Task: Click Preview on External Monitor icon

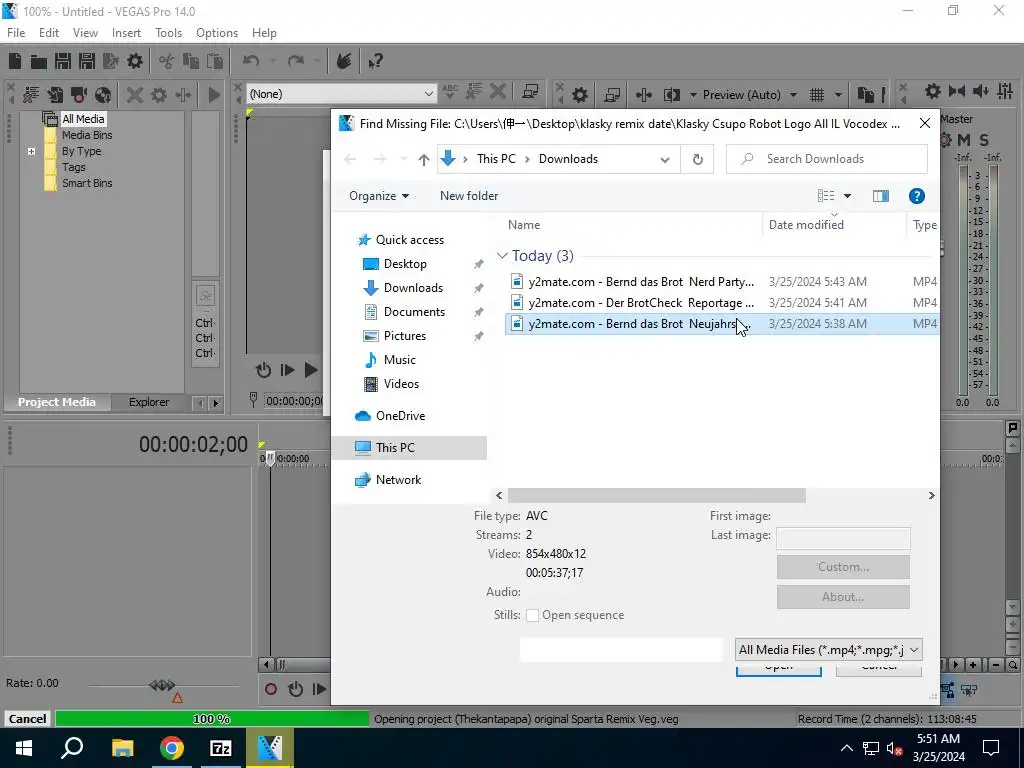Action: tap(612, 95)
